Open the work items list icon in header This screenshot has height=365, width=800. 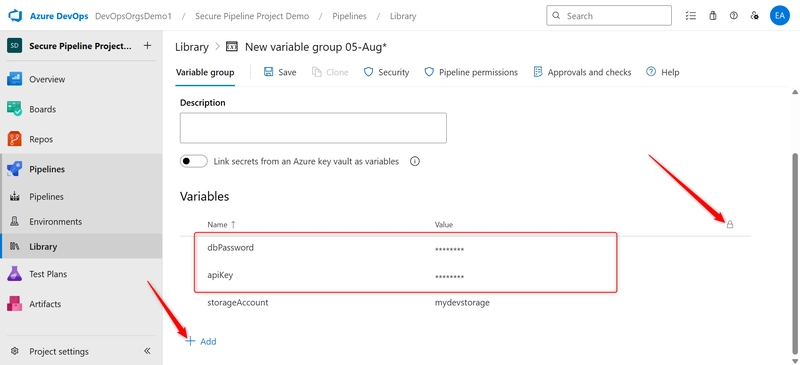(691, 16)
